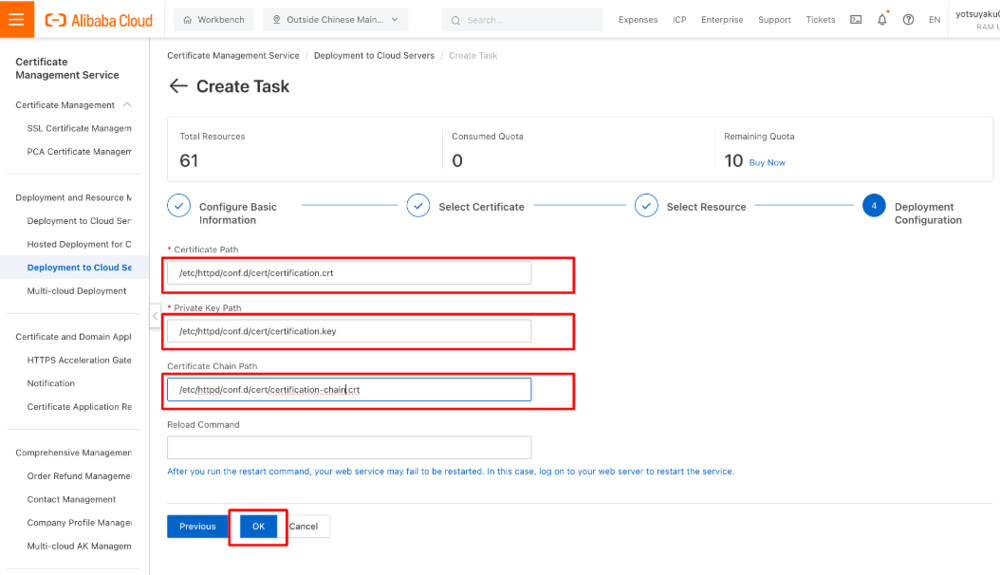Viewport: 1000px width, 575px height.
Task: Open Notification sidebar item
Action: pyautogui.click(x=50, y=383)
